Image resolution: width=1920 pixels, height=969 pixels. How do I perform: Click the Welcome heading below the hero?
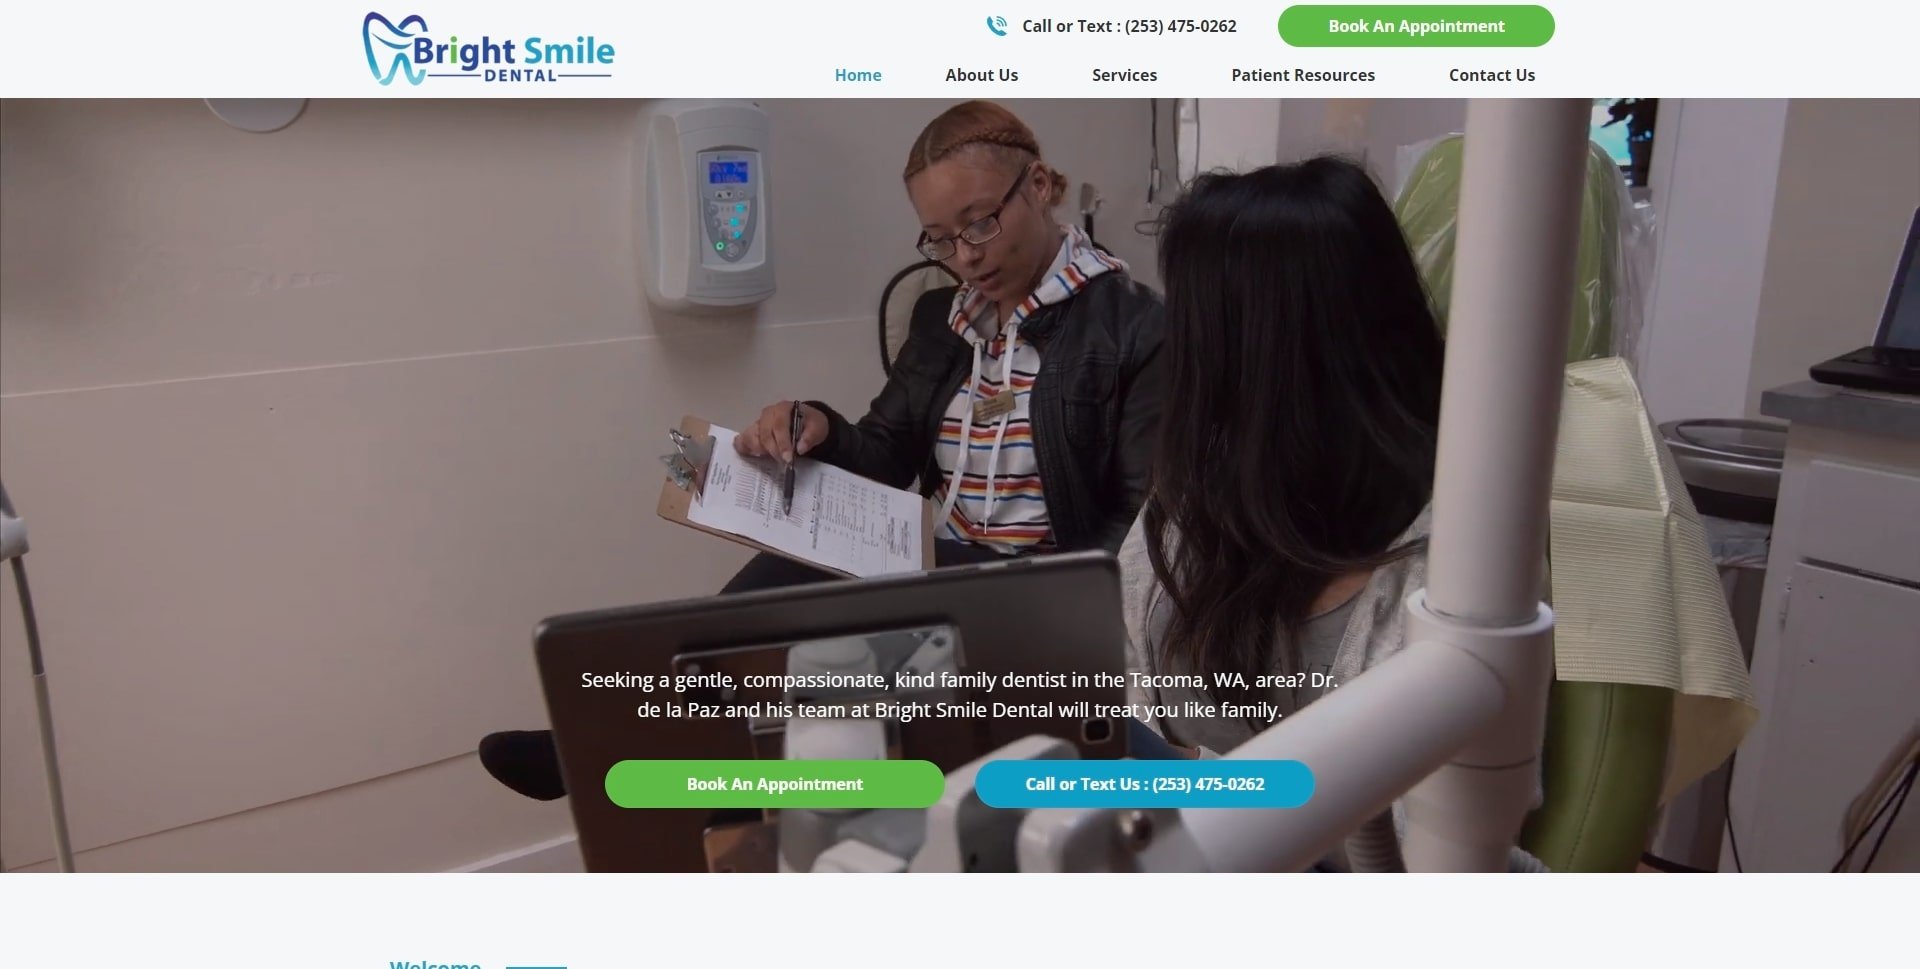[435, 964]
